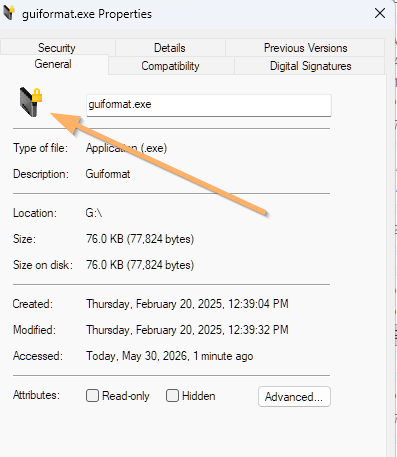The image size is (397, 457).
Task: Click the guiformat.exe title bar icon
Action: pos(9,13)
